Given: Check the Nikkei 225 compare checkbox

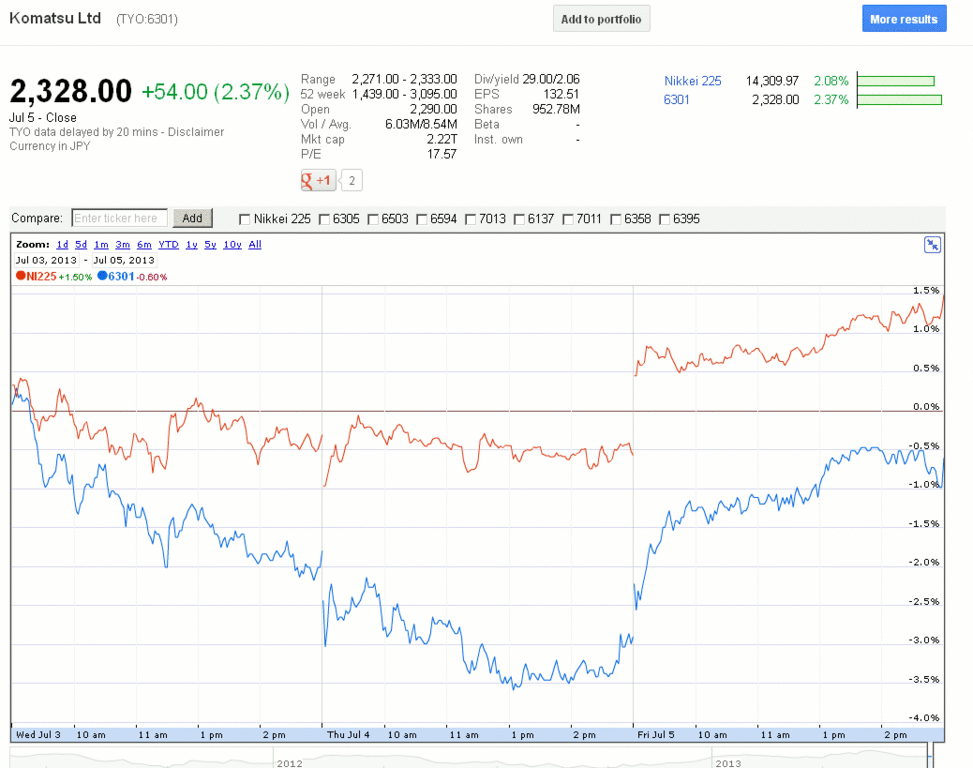Looking at the screenshot, I should (244, 219).
